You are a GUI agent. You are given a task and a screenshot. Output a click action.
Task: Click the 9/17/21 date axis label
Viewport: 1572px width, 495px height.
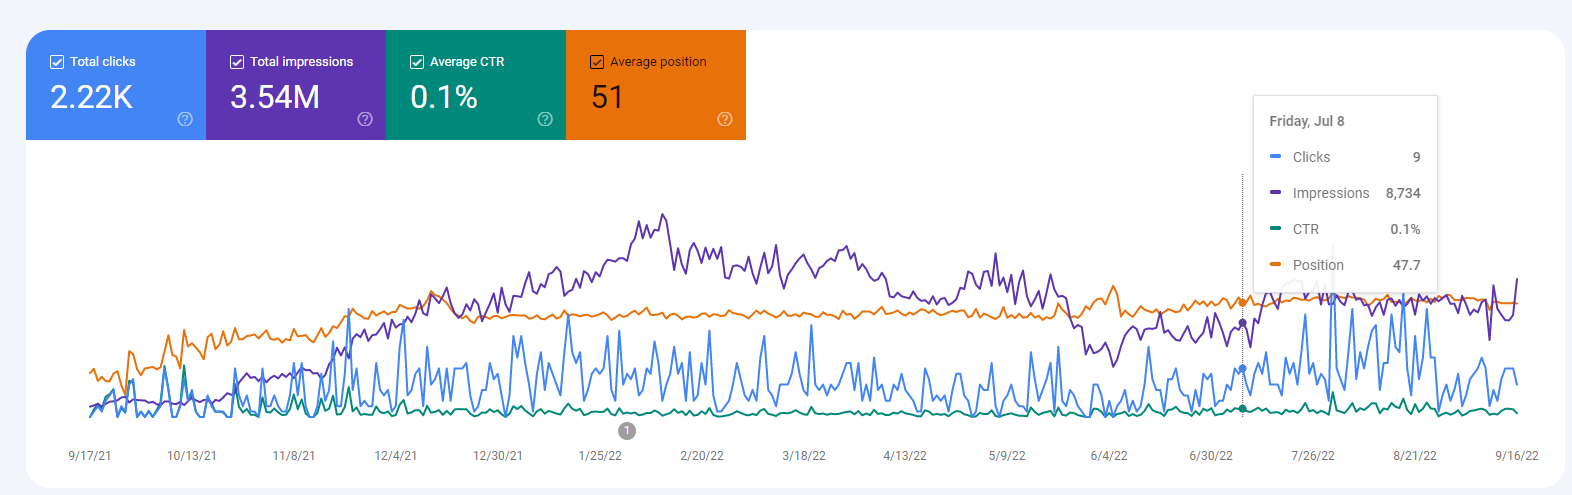[x=90, y=456]
